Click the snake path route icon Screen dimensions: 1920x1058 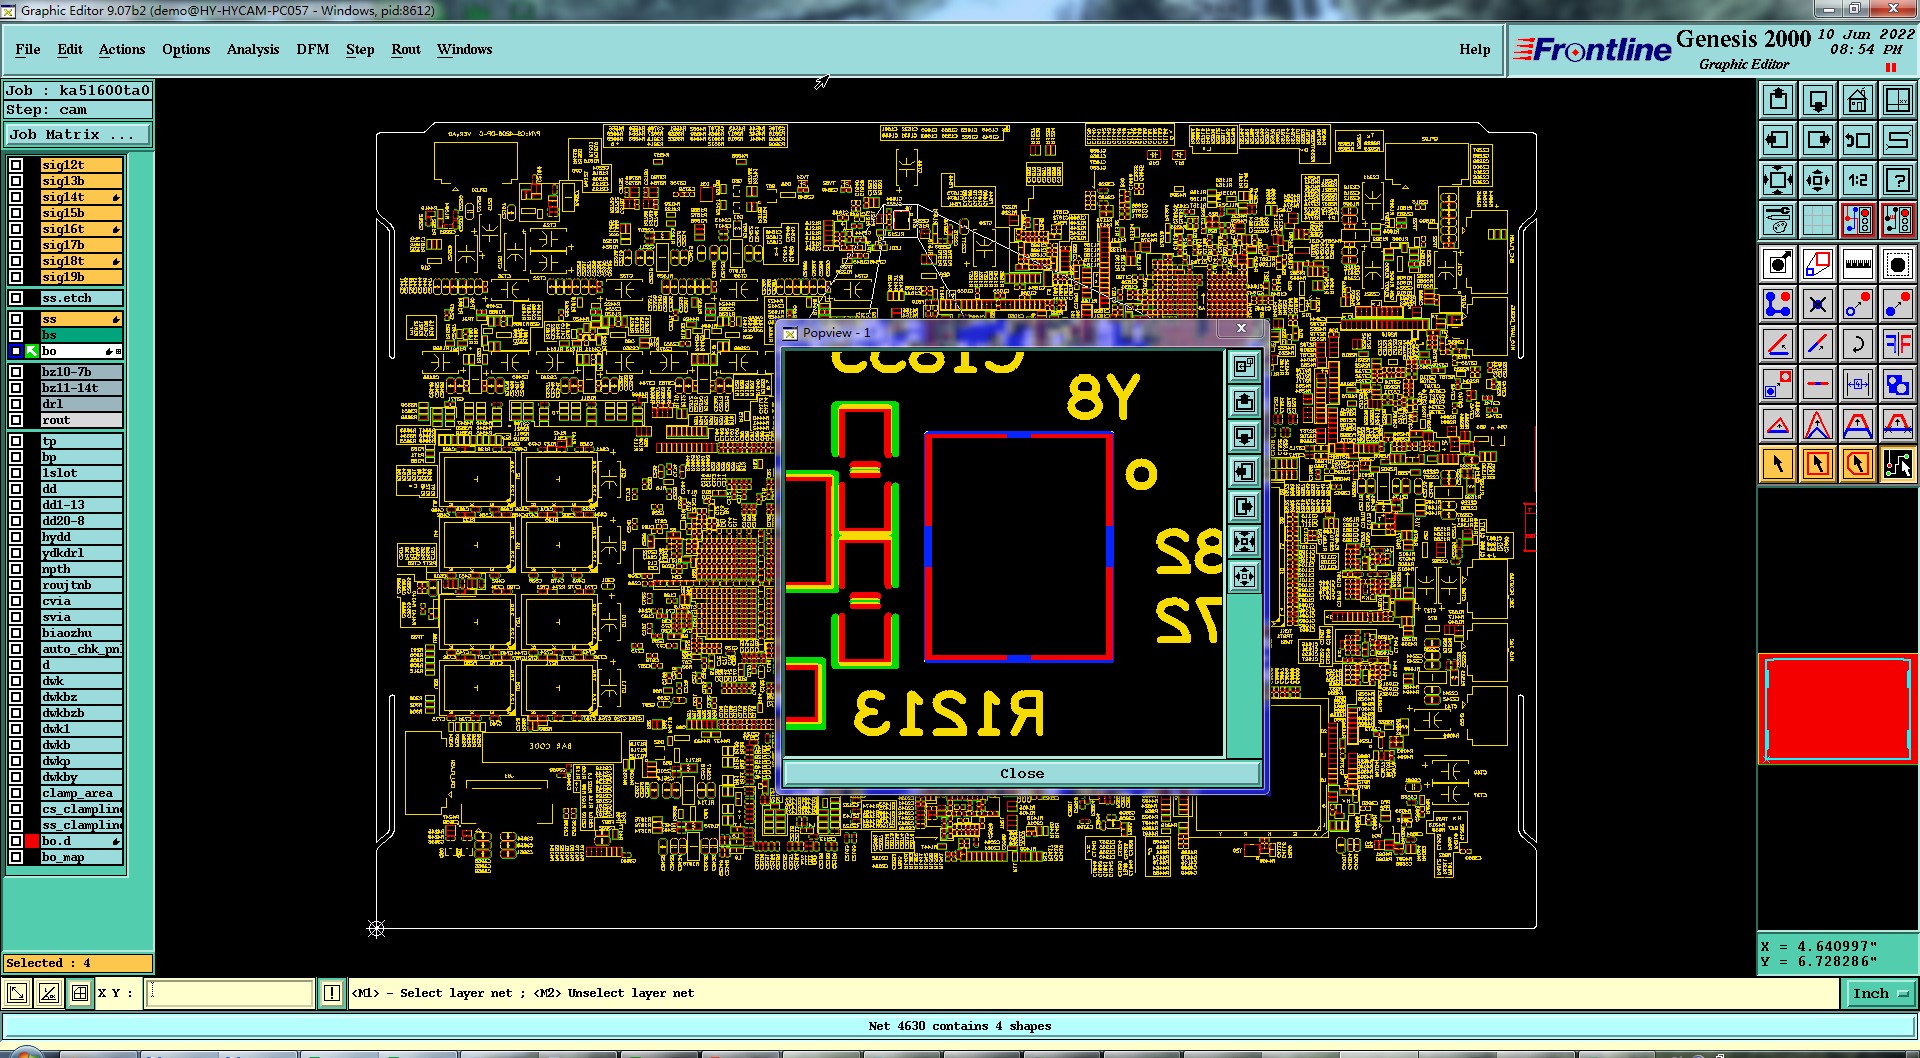[x=1898, y=140]
